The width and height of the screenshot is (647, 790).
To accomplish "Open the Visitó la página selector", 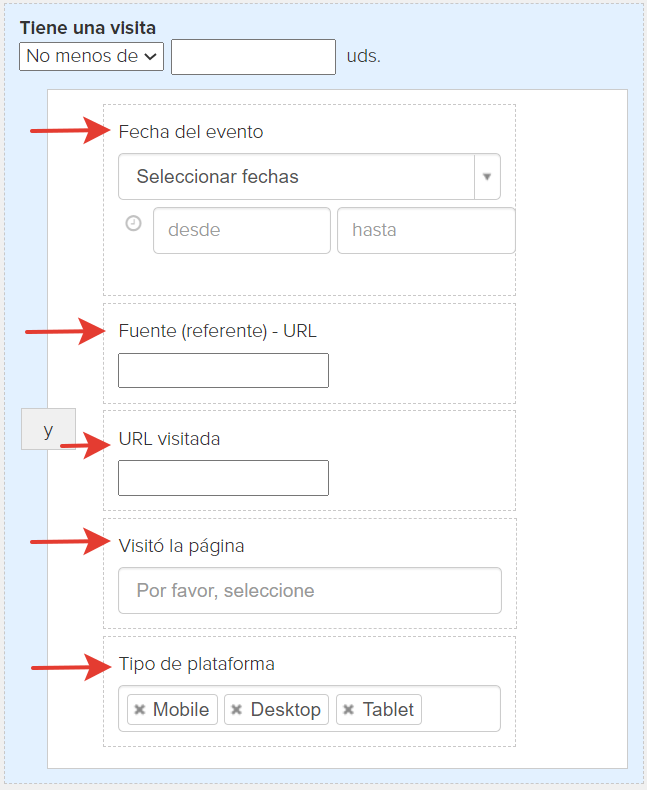I will (310, 590).
